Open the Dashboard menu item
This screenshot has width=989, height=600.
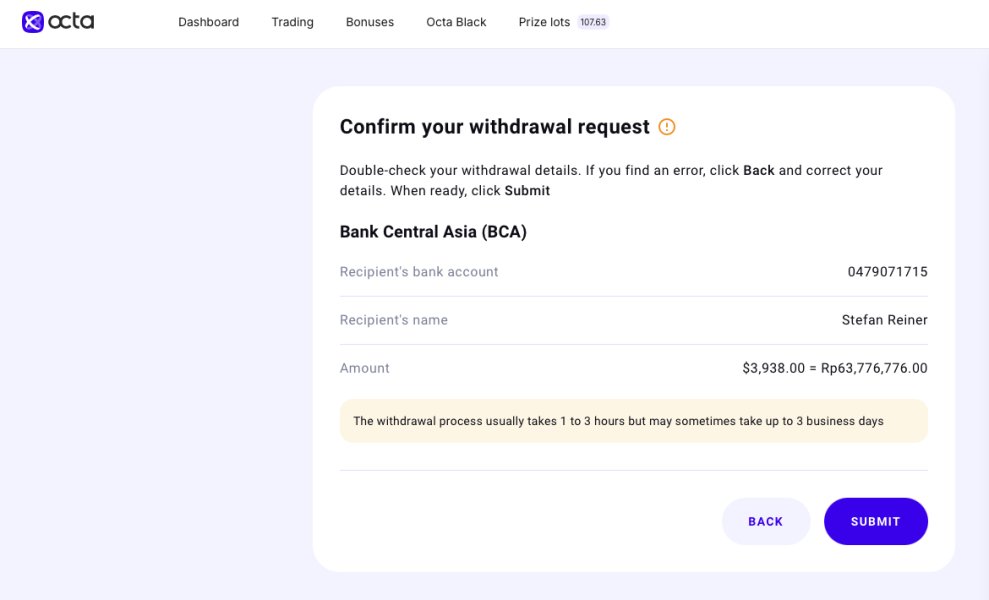point(208,22)
